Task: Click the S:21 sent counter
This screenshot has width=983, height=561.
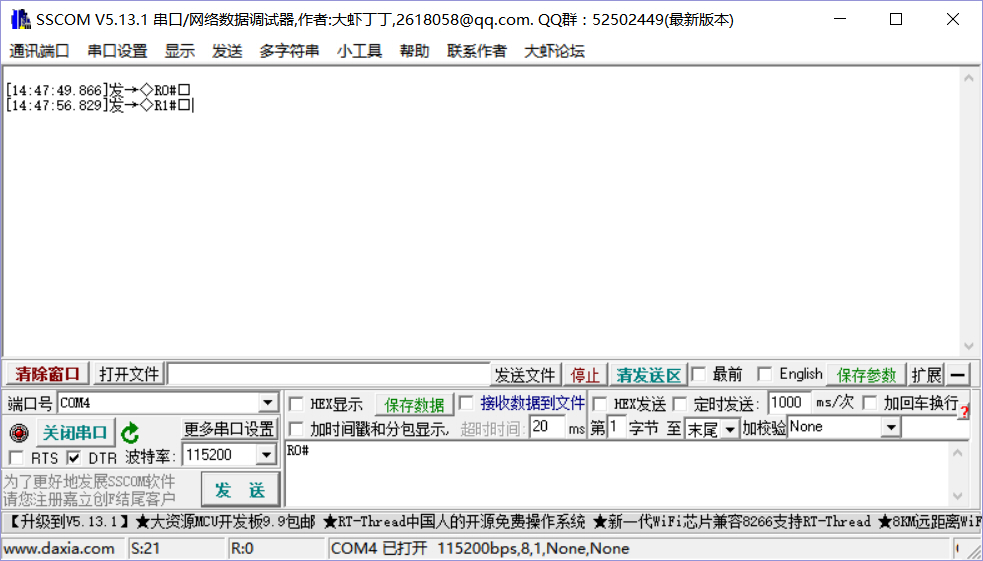Action: click(145, 548)
